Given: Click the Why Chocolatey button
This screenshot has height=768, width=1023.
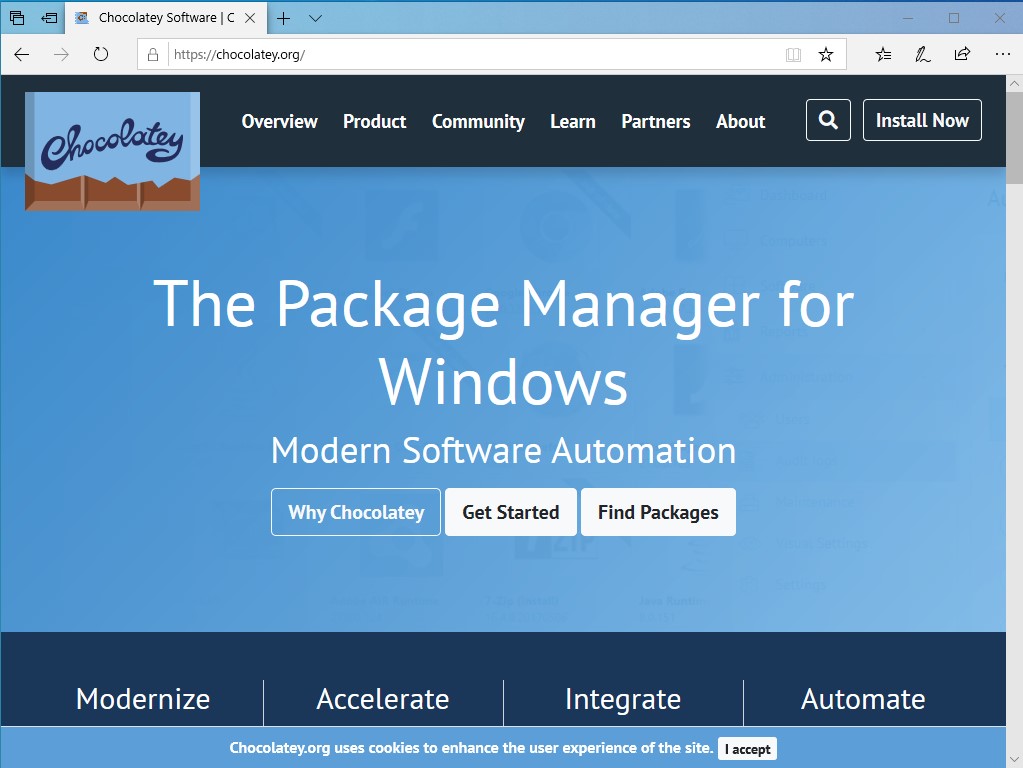Looking at the screenshot, I should coord(356,512).
